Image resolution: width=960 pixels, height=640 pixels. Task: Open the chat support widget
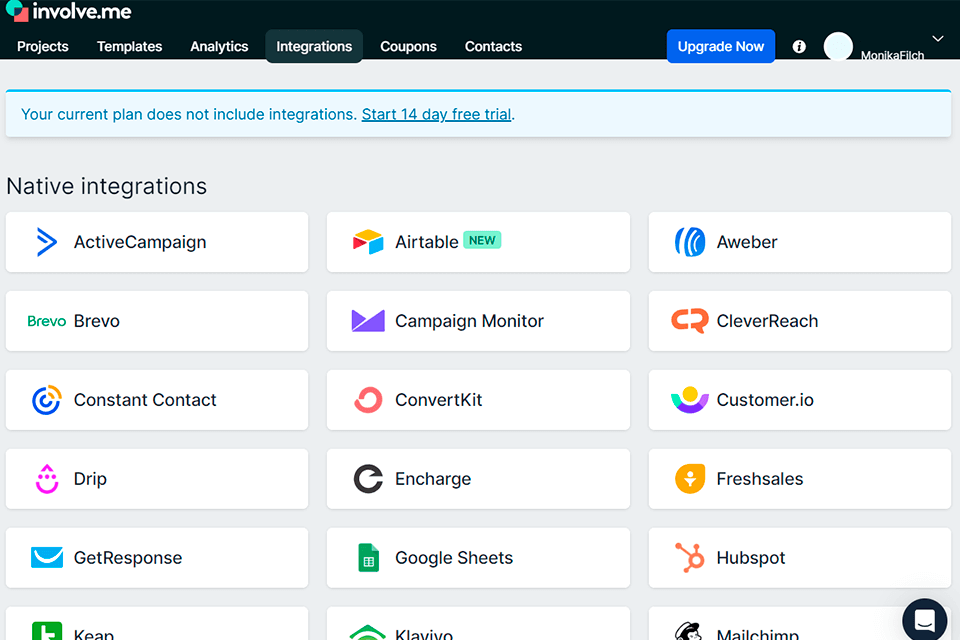pyautogui.click(x=924, y=620)
